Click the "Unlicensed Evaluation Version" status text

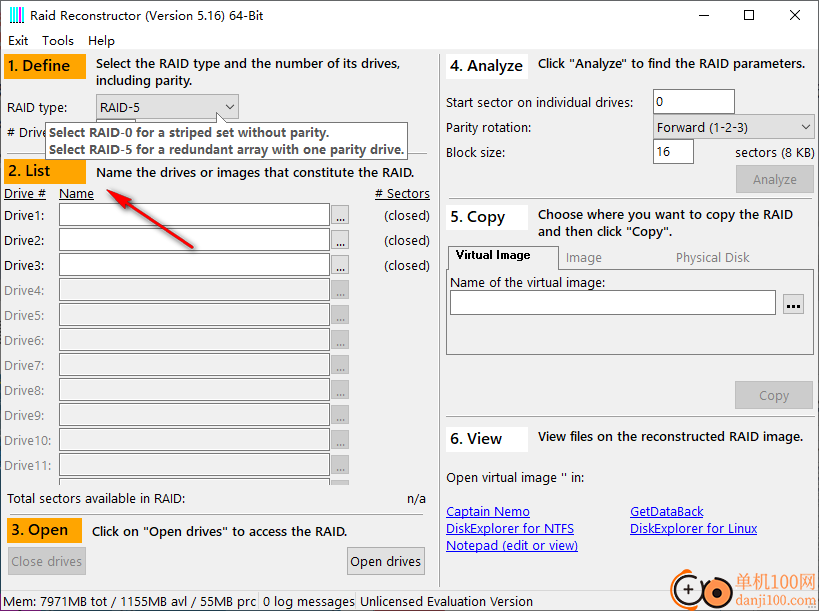447,602
